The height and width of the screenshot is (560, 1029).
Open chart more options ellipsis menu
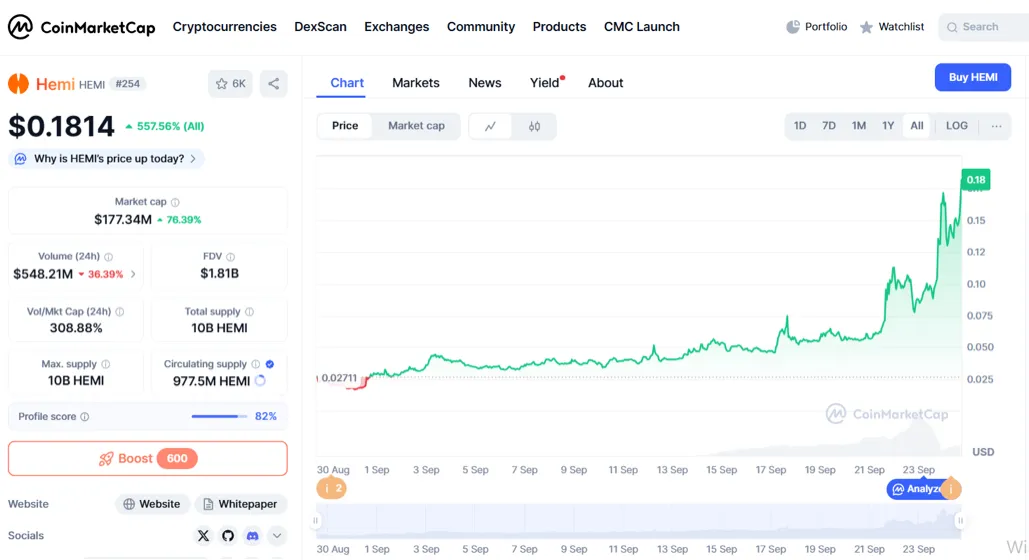[996, 126]
